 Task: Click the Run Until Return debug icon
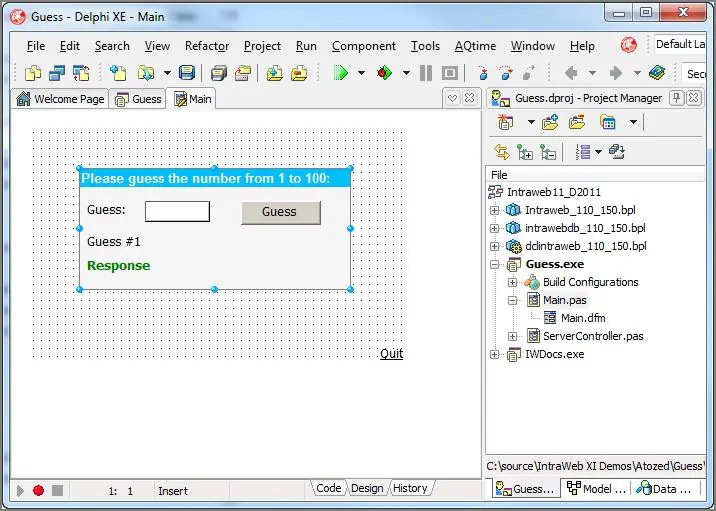tap(528, 73)
